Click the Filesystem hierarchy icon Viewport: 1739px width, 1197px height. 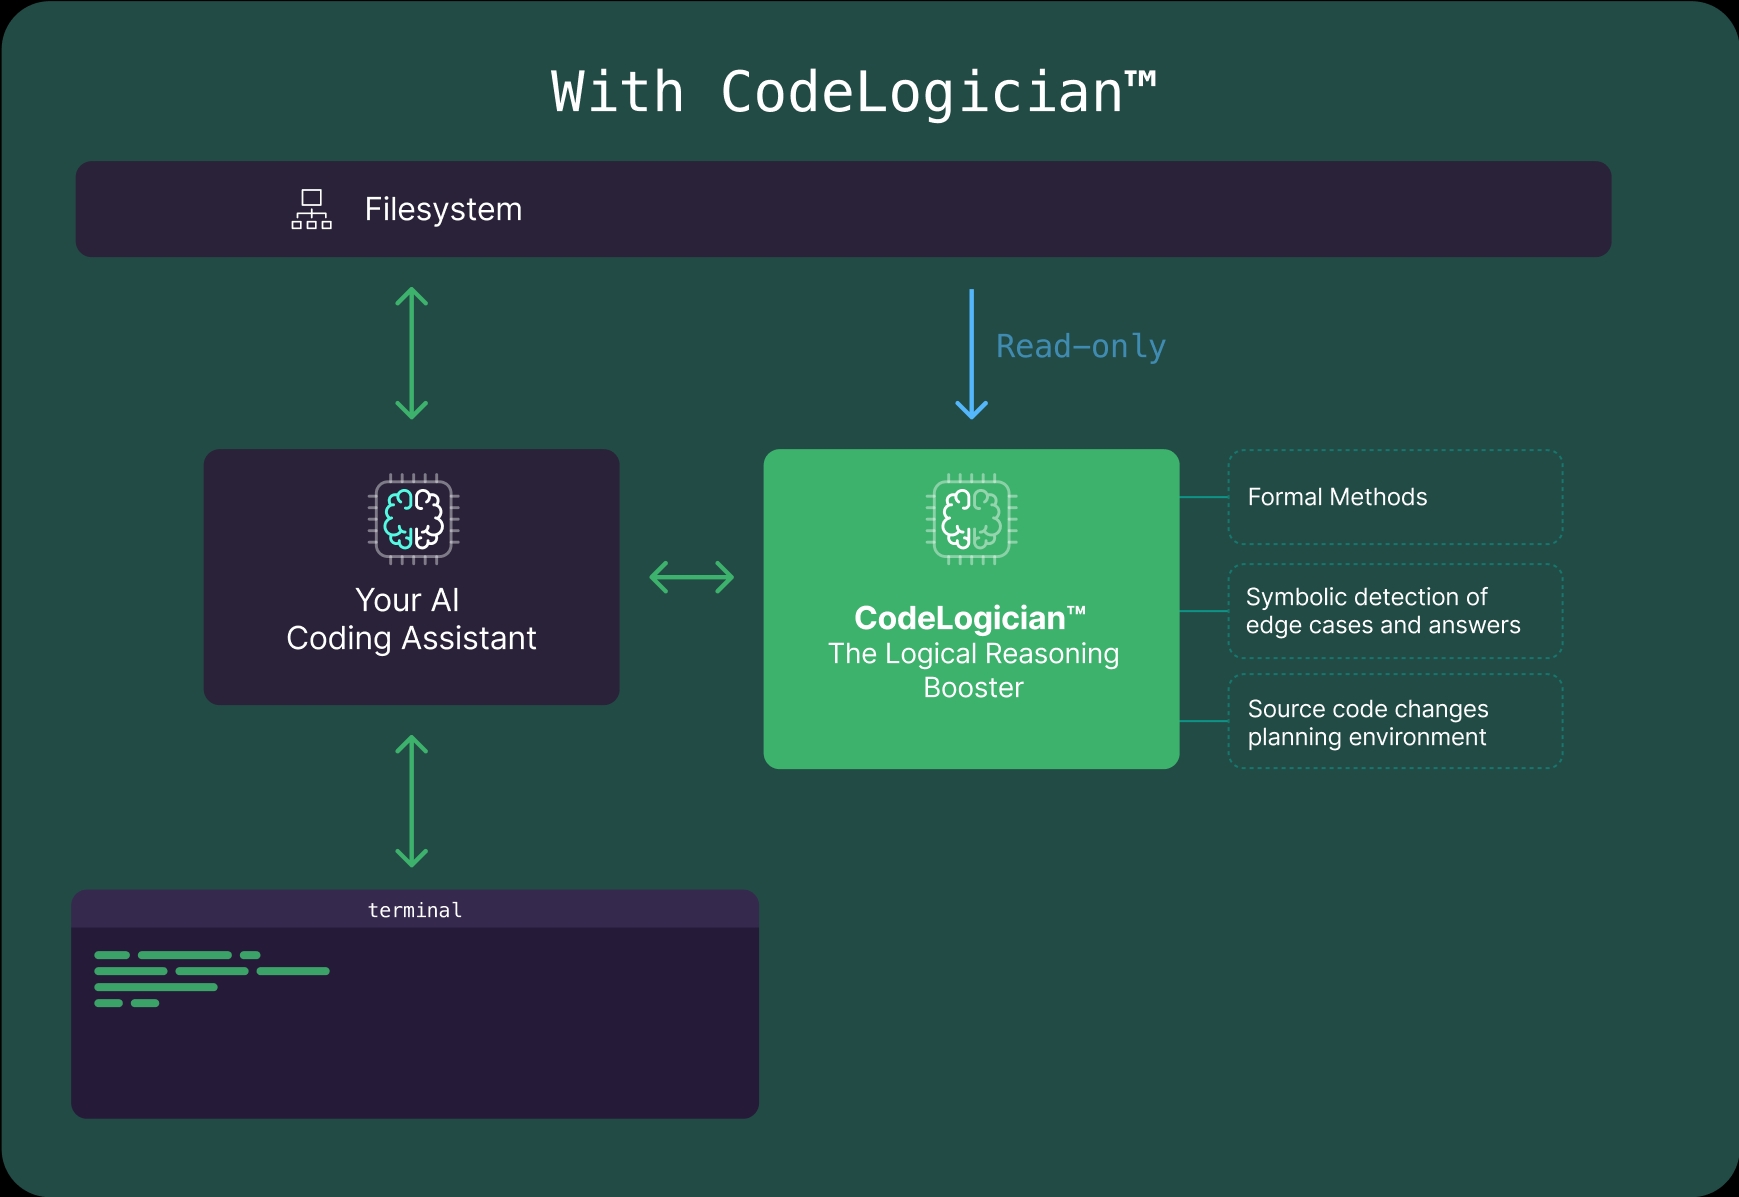[x=312, y=209]
